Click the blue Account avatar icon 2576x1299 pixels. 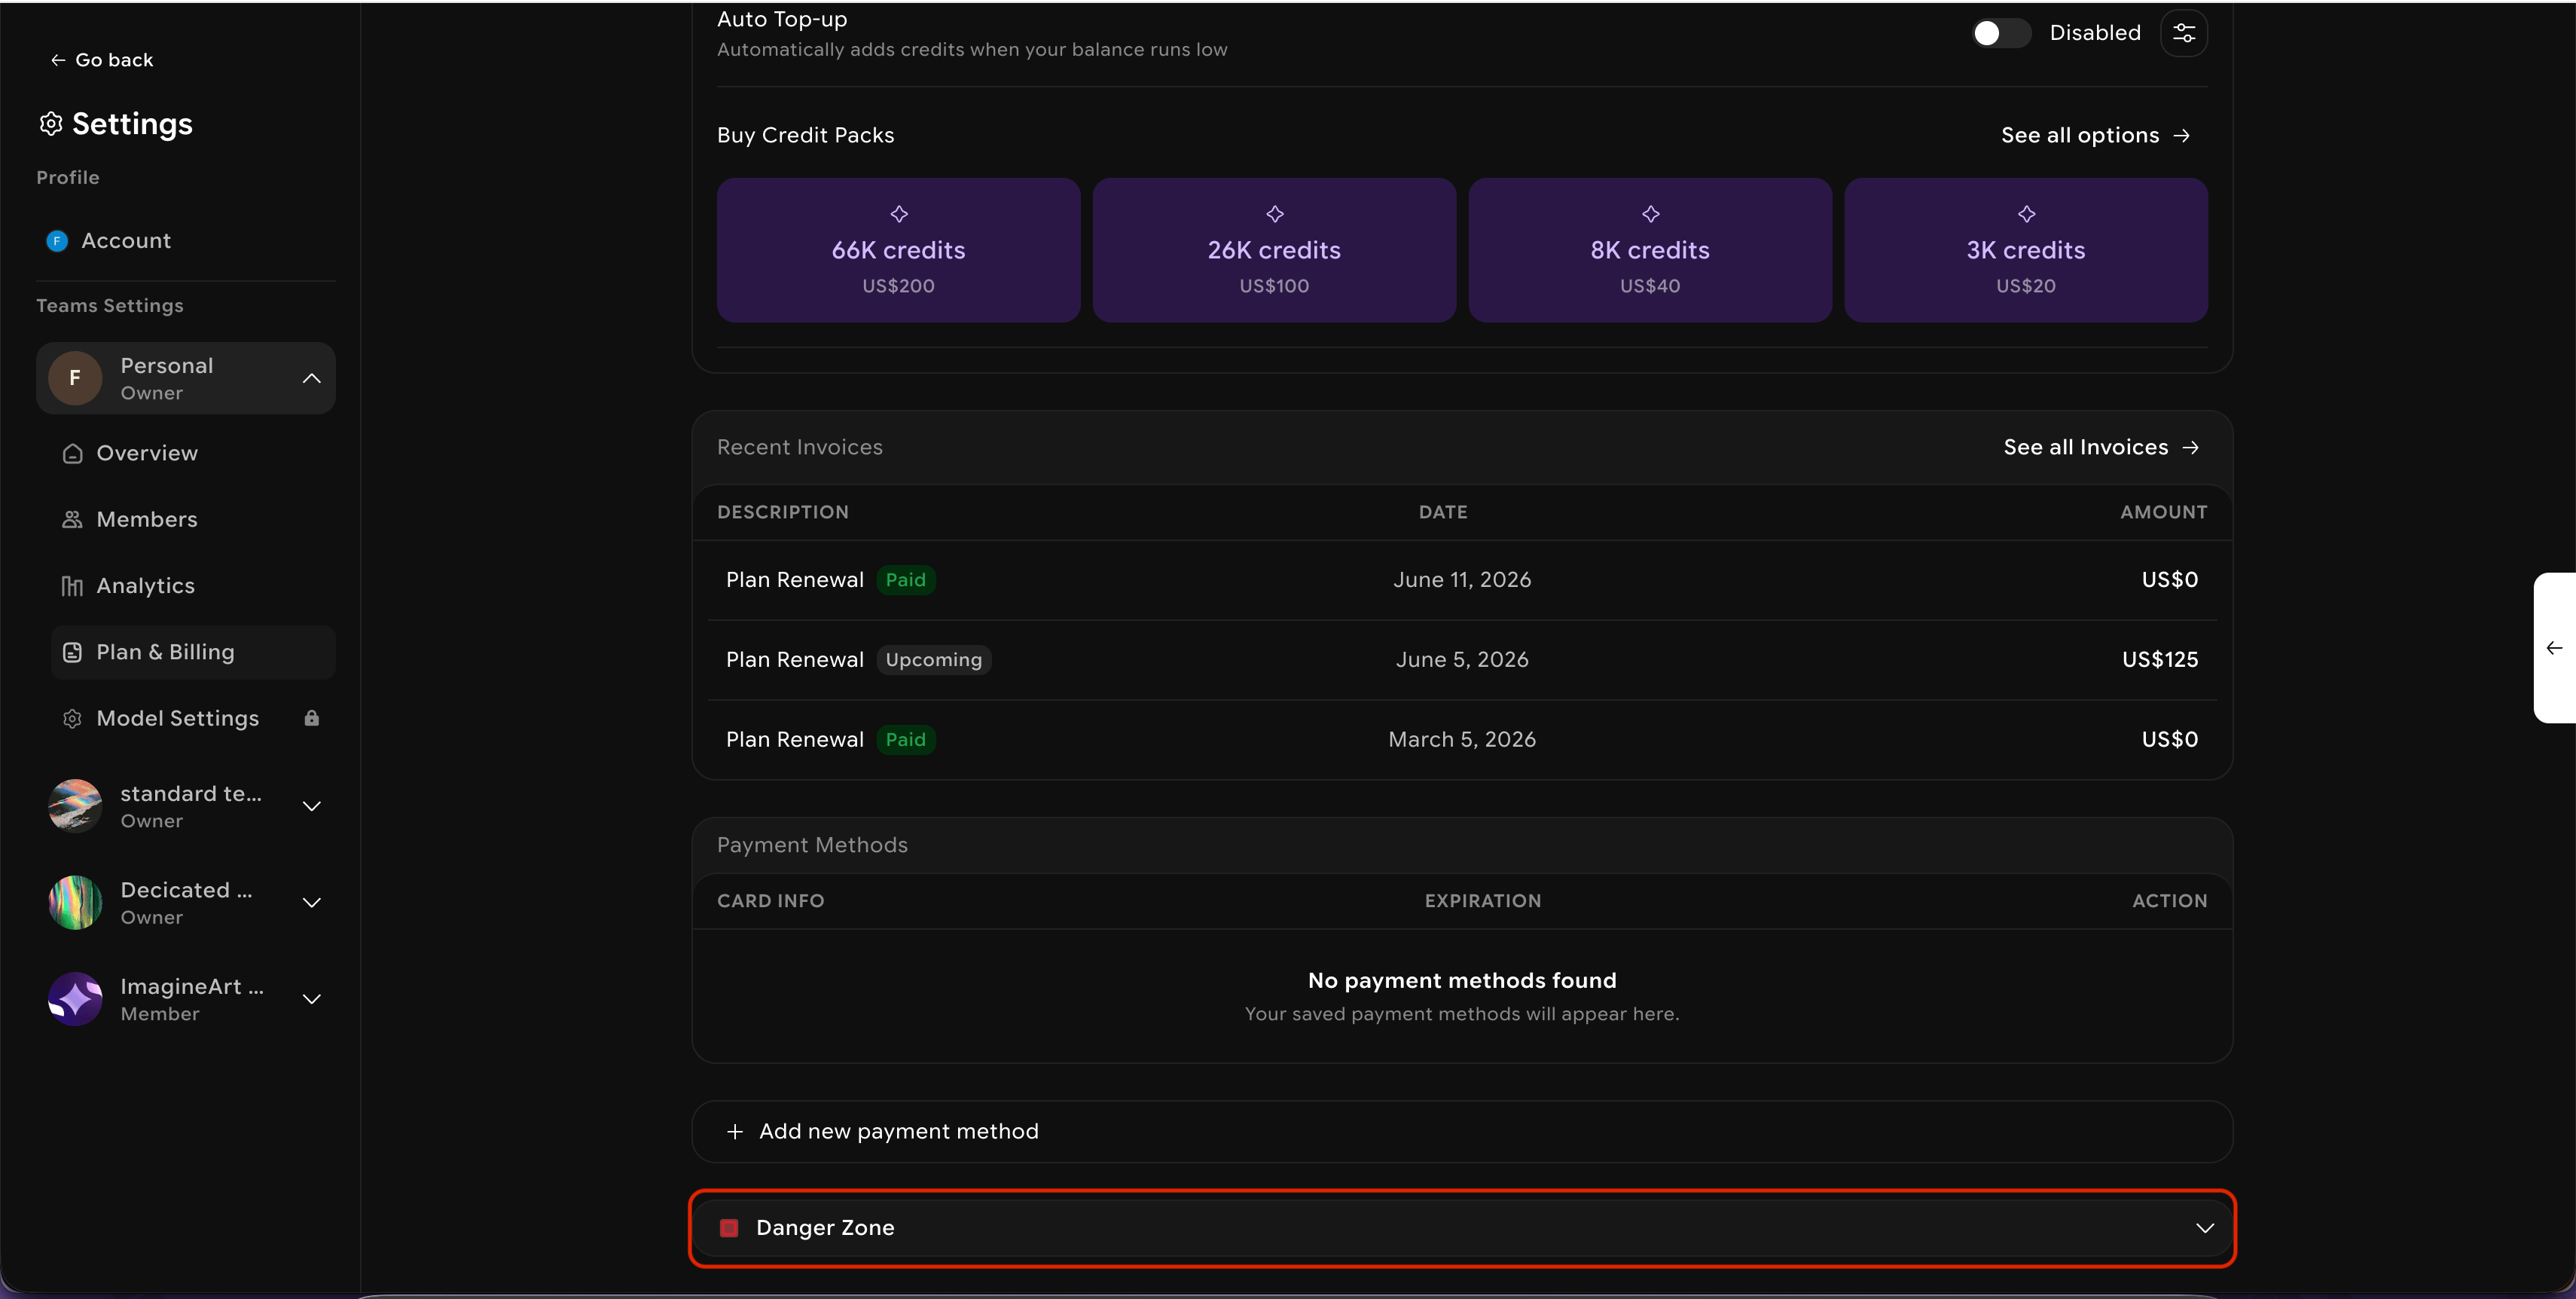click(57, 241)
